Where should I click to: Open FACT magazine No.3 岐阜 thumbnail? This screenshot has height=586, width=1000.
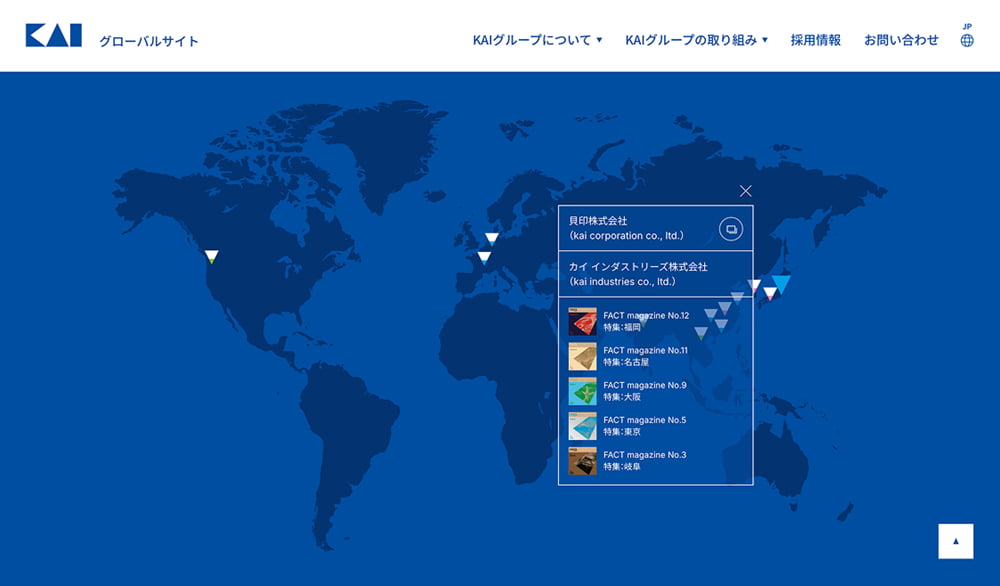pyautogui.click(x=583, y=461)
